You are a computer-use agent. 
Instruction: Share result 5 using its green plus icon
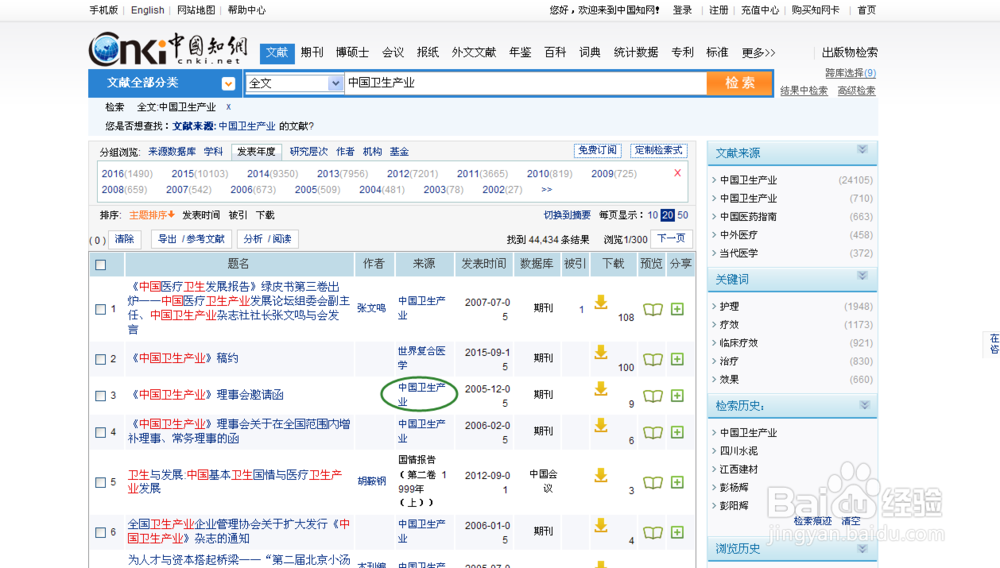tap(677, 482)
